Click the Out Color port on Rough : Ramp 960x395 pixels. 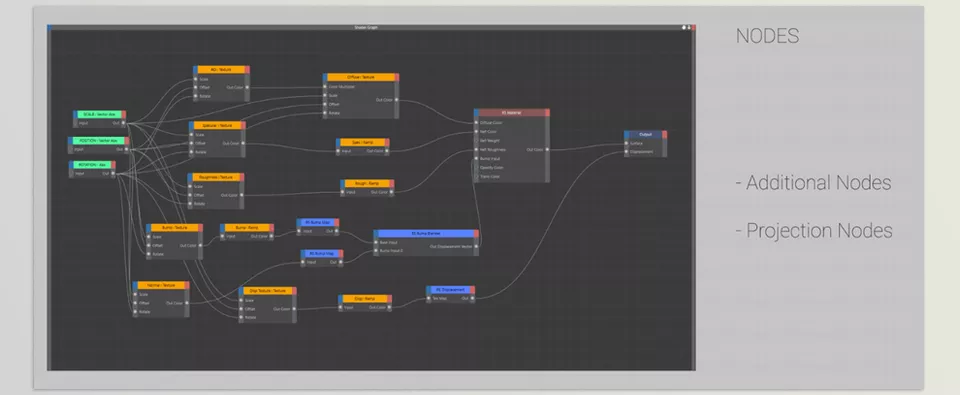click(391, 192)
